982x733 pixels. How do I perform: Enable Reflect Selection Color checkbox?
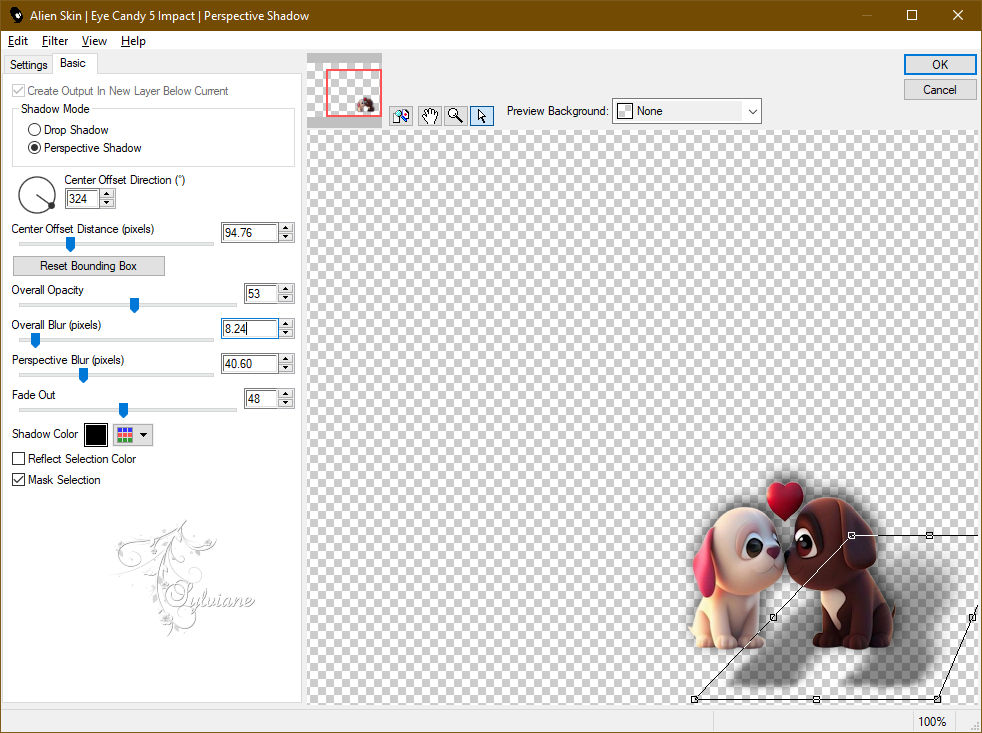[x=19, y=459]
